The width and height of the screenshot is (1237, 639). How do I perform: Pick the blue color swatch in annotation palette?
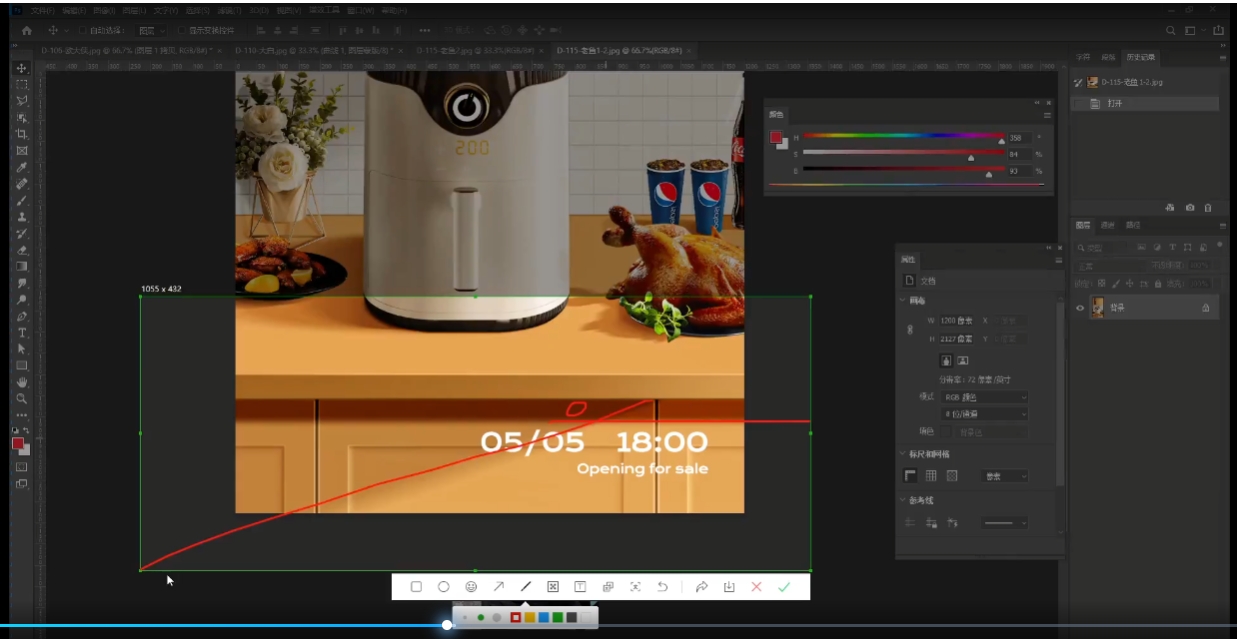tap(543, 618)
